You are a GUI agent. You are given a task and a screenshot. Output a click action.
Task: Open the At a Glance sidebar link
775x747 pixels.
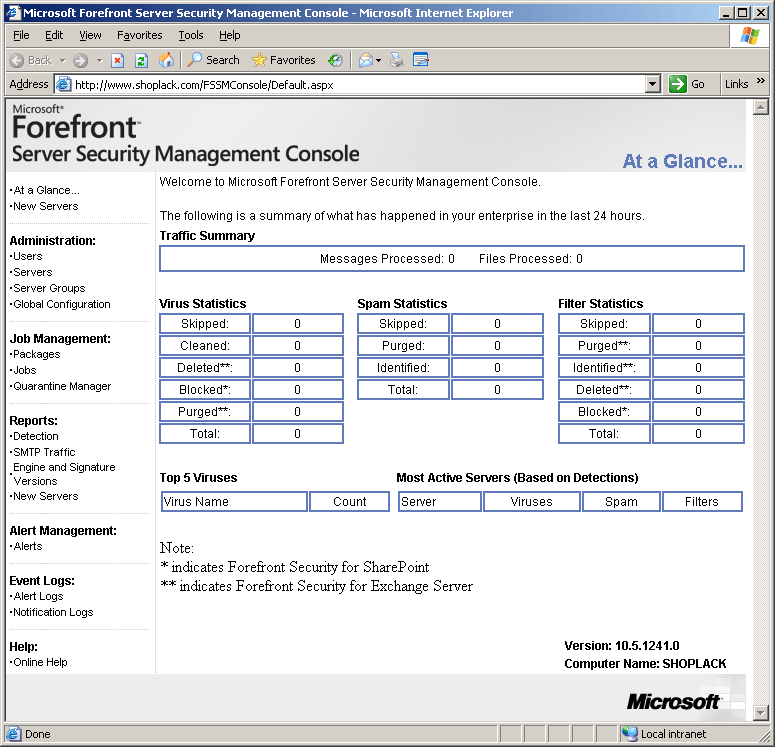46,190
